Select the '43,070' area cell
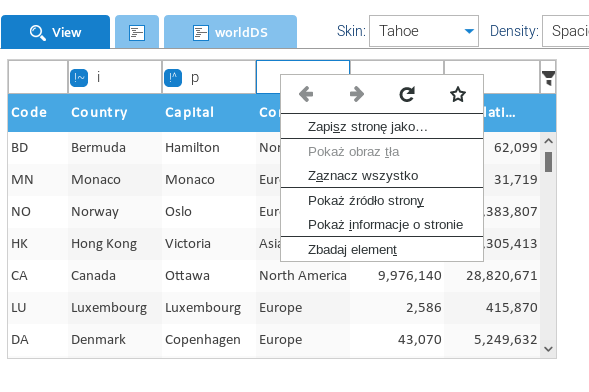 (x=397, y=339)
